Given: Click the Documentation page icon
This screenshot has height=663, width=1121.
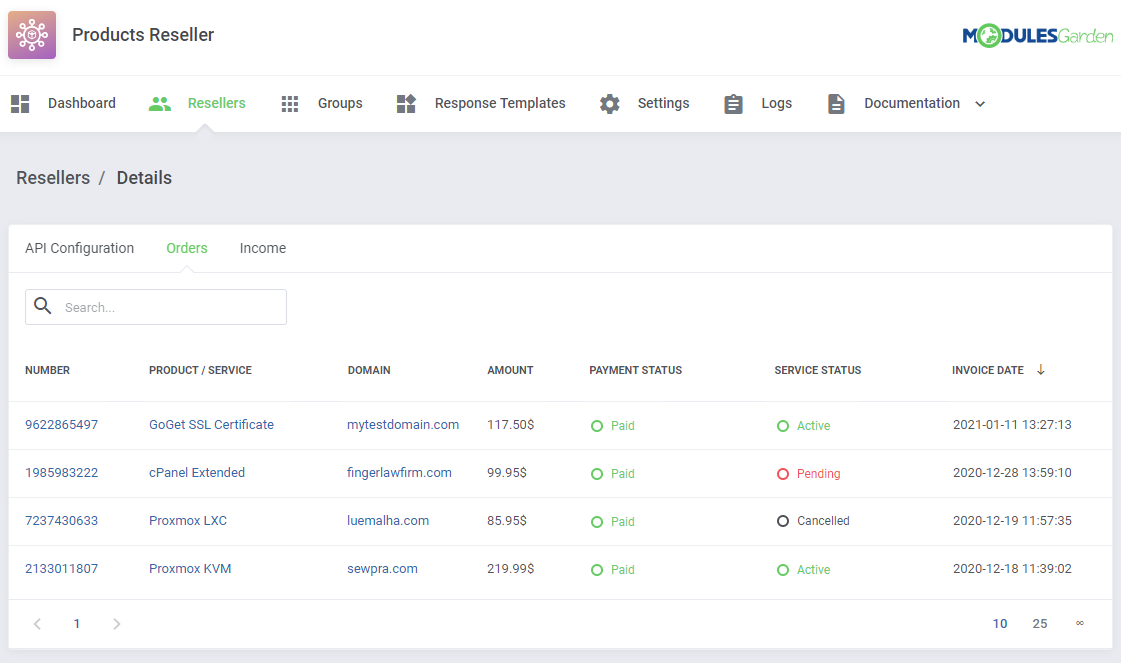Looking at the screenshot, I should point(836,104).
